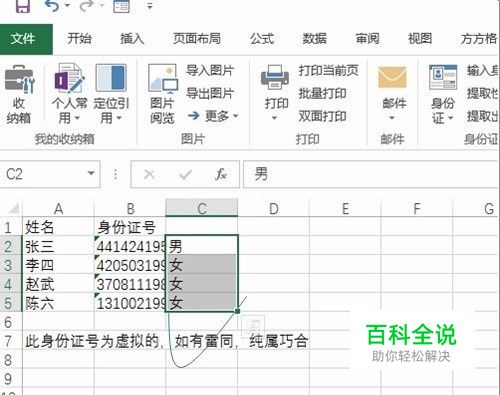Open the 公式 tab

tap(262, 39)
